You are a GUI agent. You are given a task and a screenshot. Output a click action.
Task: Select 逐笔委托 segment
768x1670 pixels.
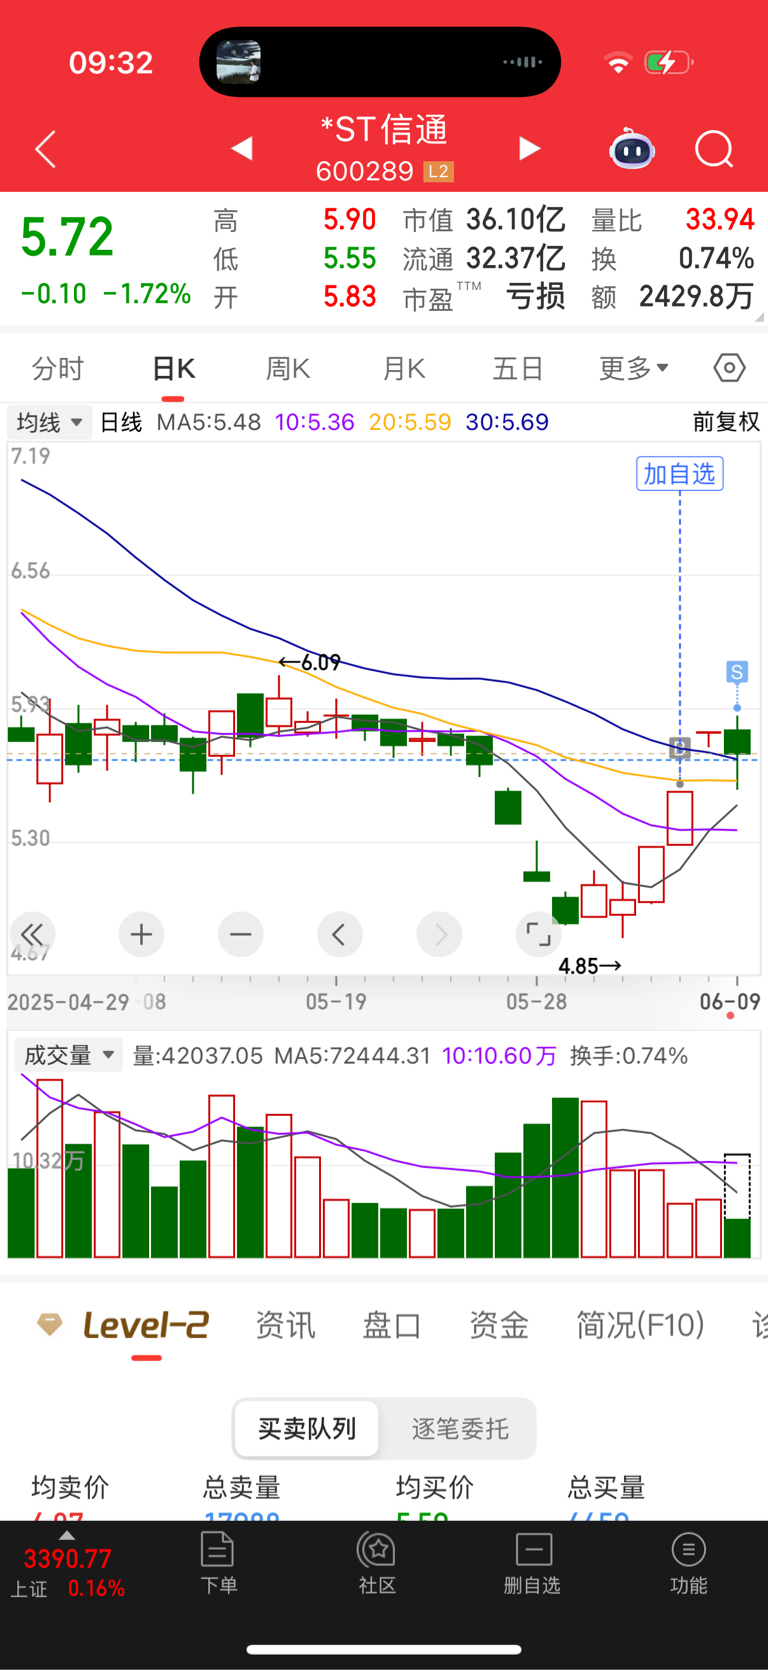pos(460,1428)
